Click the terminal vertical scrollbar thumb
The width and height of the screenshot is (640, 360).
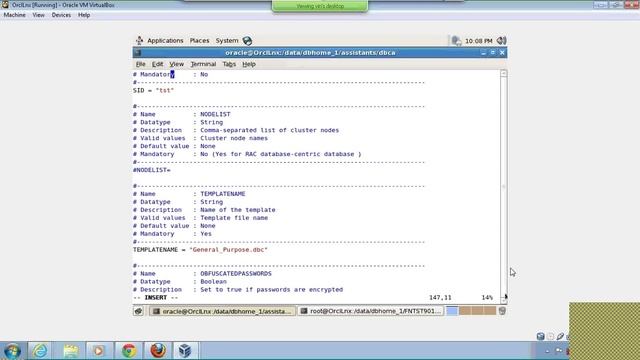[x=504, y=187]
